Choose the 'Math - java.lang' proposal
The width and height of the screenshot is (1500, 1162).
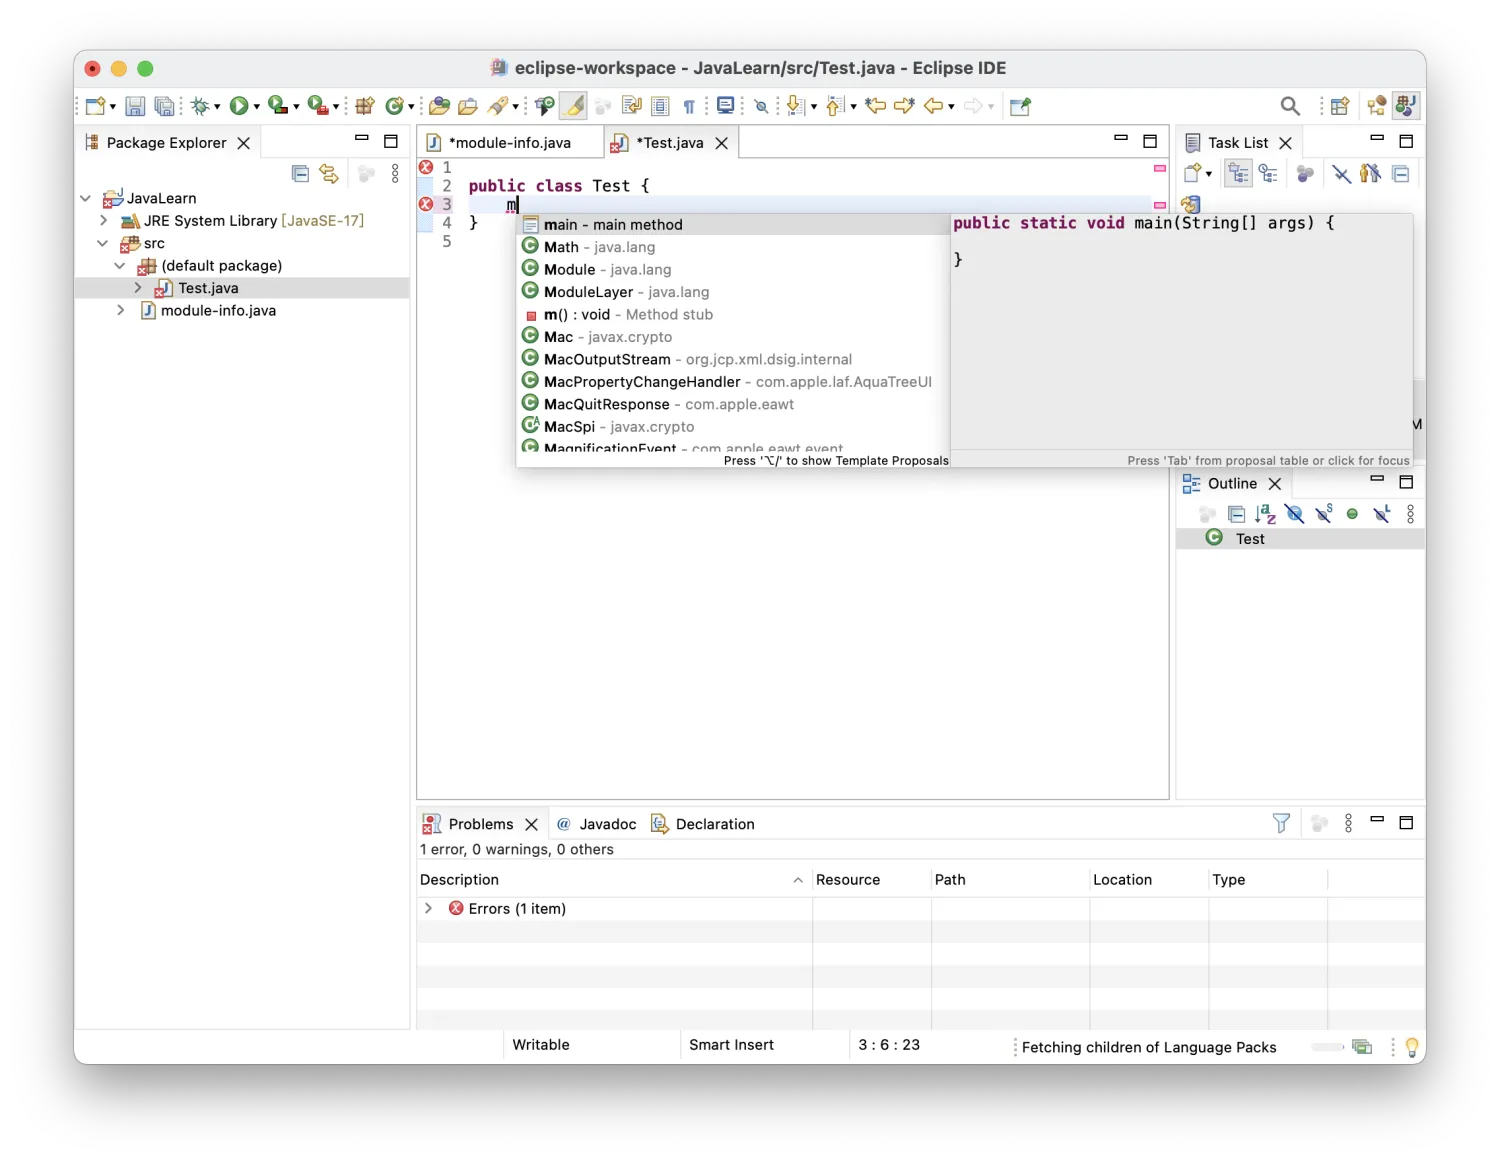tap(599, 247)
